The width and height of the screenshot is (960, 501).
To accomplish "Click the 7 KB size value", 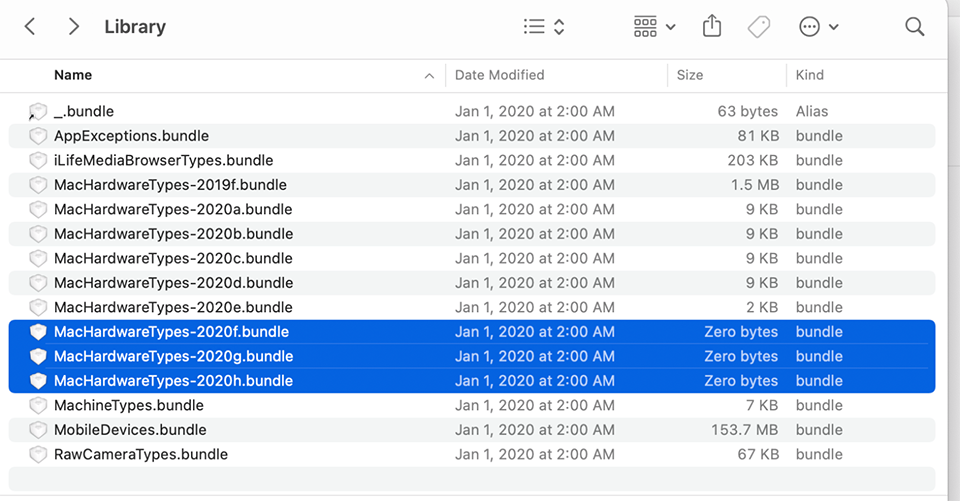I will tap(762, 405).
